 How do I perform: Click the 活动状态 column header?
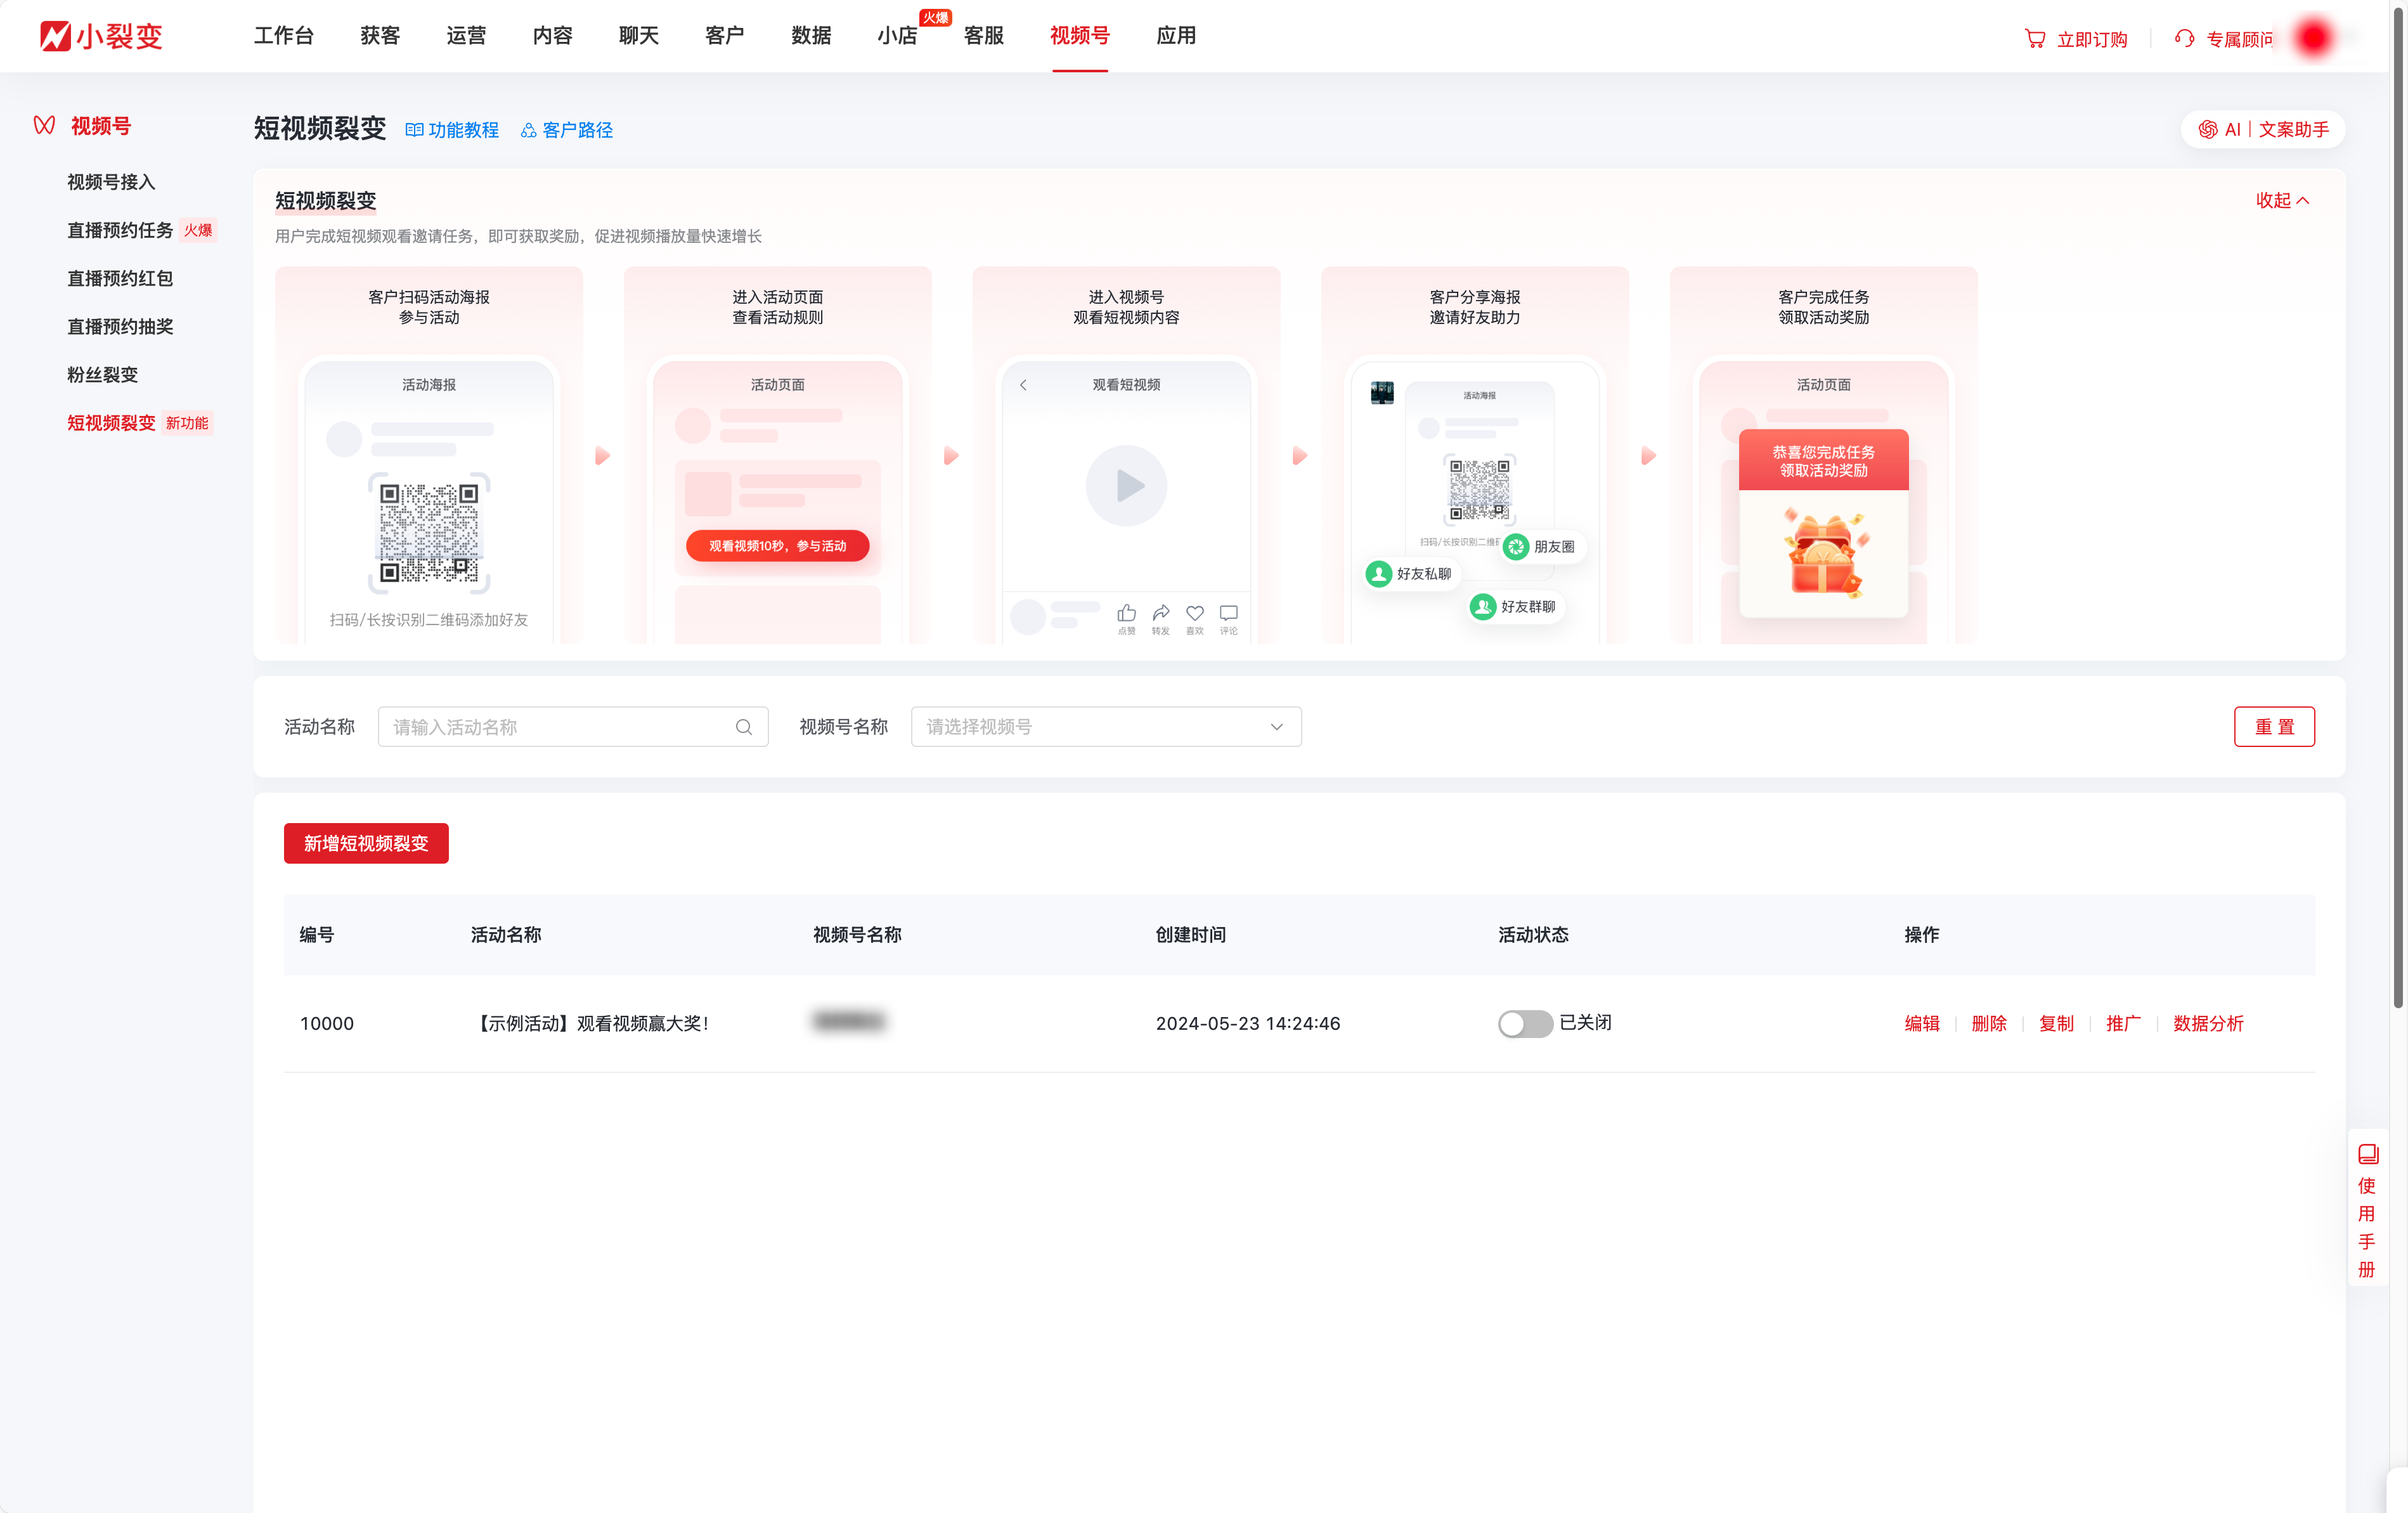1533,934
